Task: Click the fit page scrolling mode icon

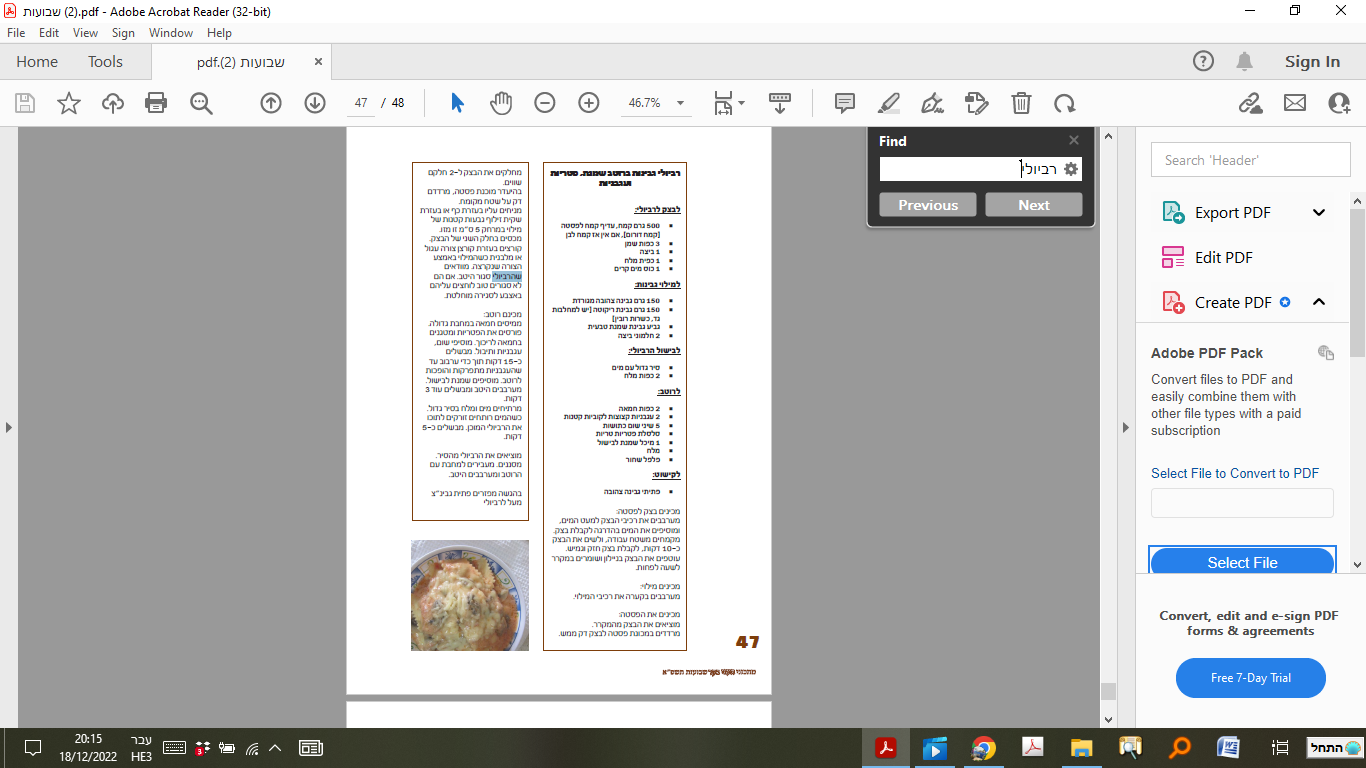Action: (723, 103)
